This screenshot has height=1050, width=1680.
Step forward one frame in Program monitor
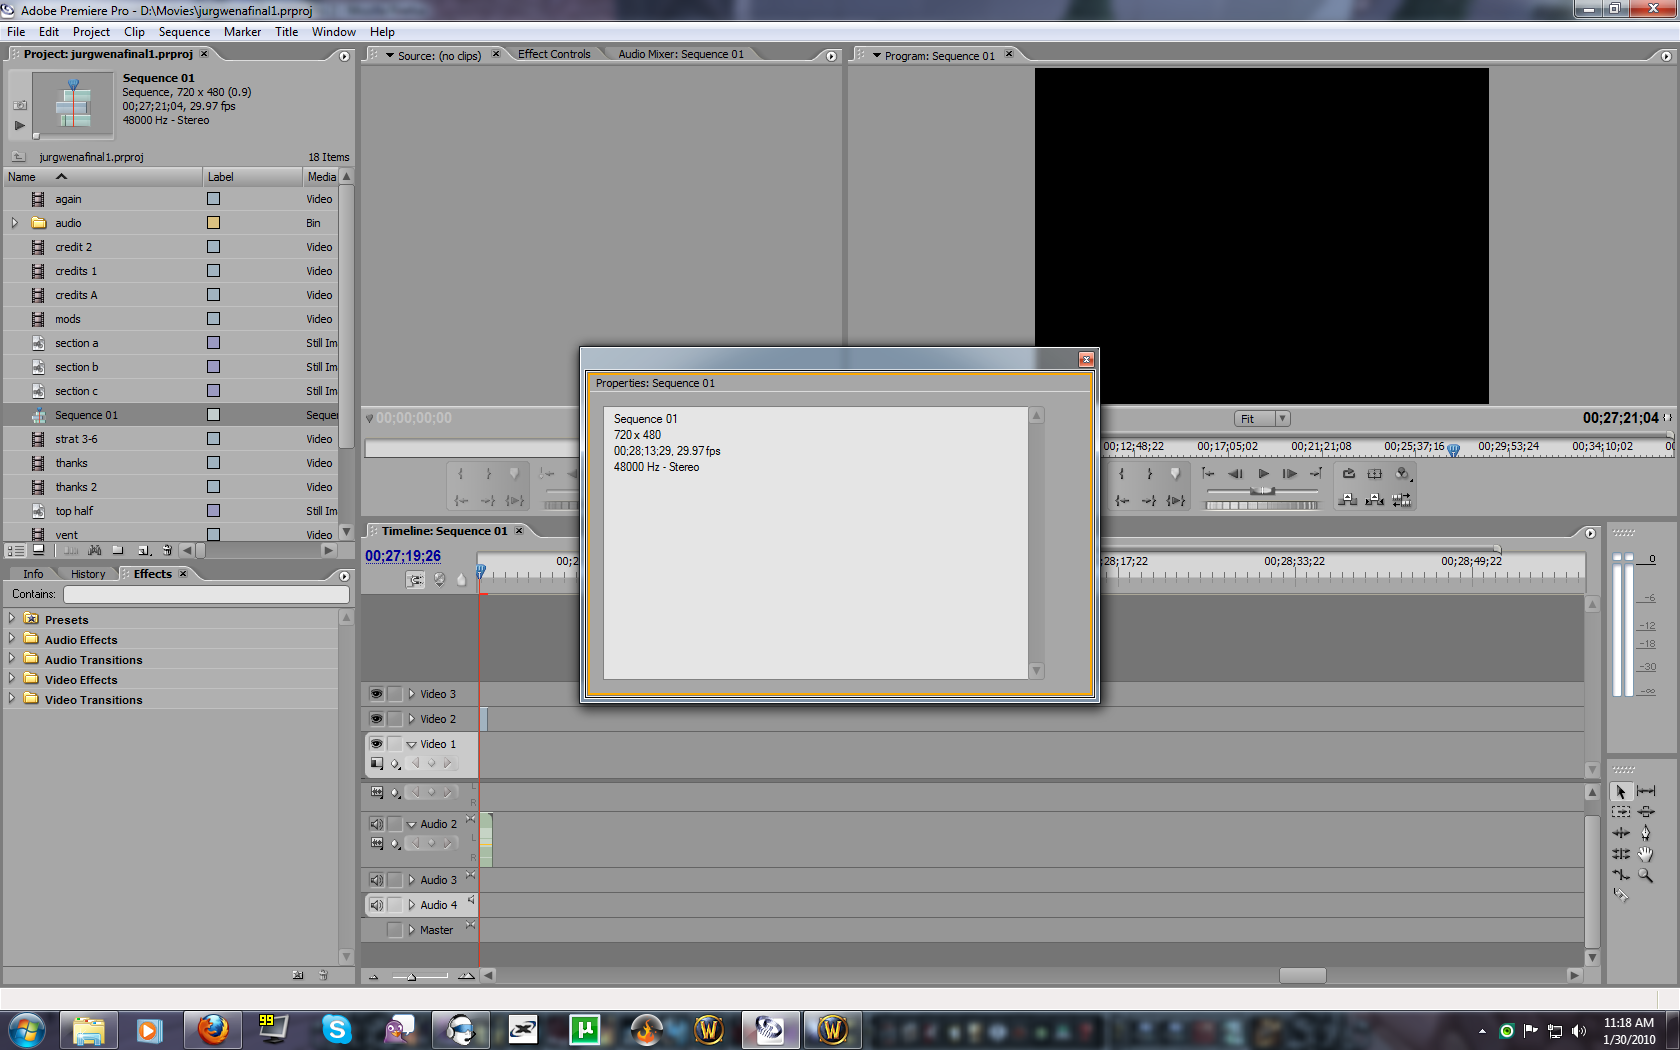[1290, 474]
